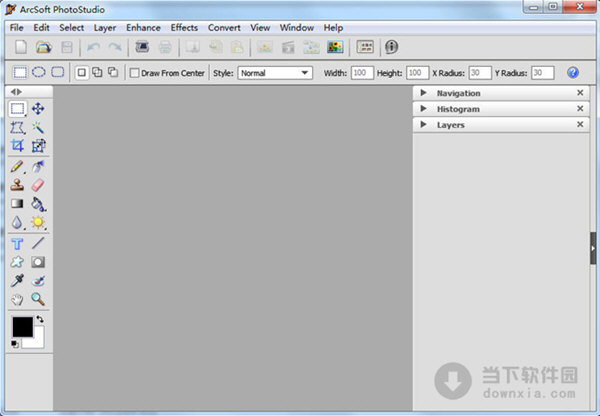The image size is (600, 416).
Task: Reset colors to default black and white
Action: [15, 344]
